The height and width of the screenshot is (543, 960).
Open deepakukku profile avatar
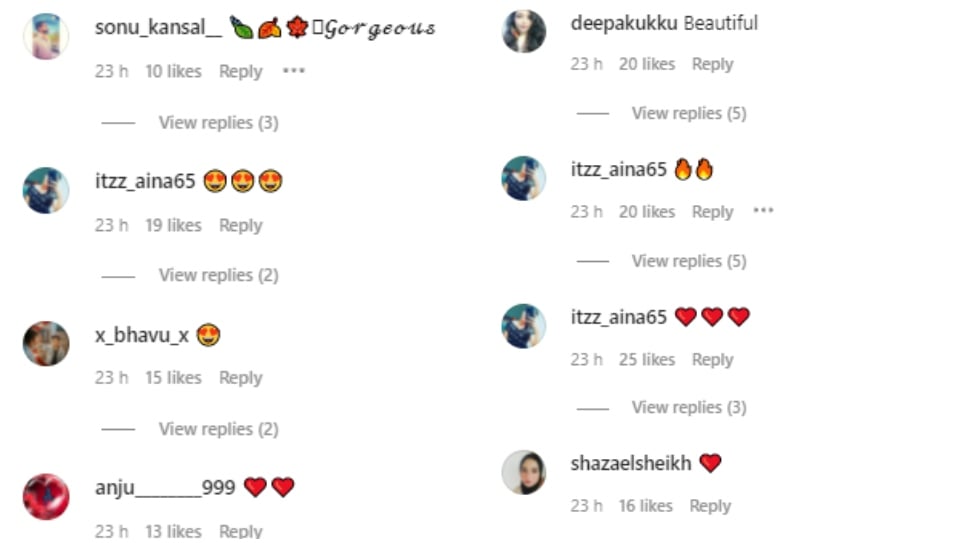[523, 31]
